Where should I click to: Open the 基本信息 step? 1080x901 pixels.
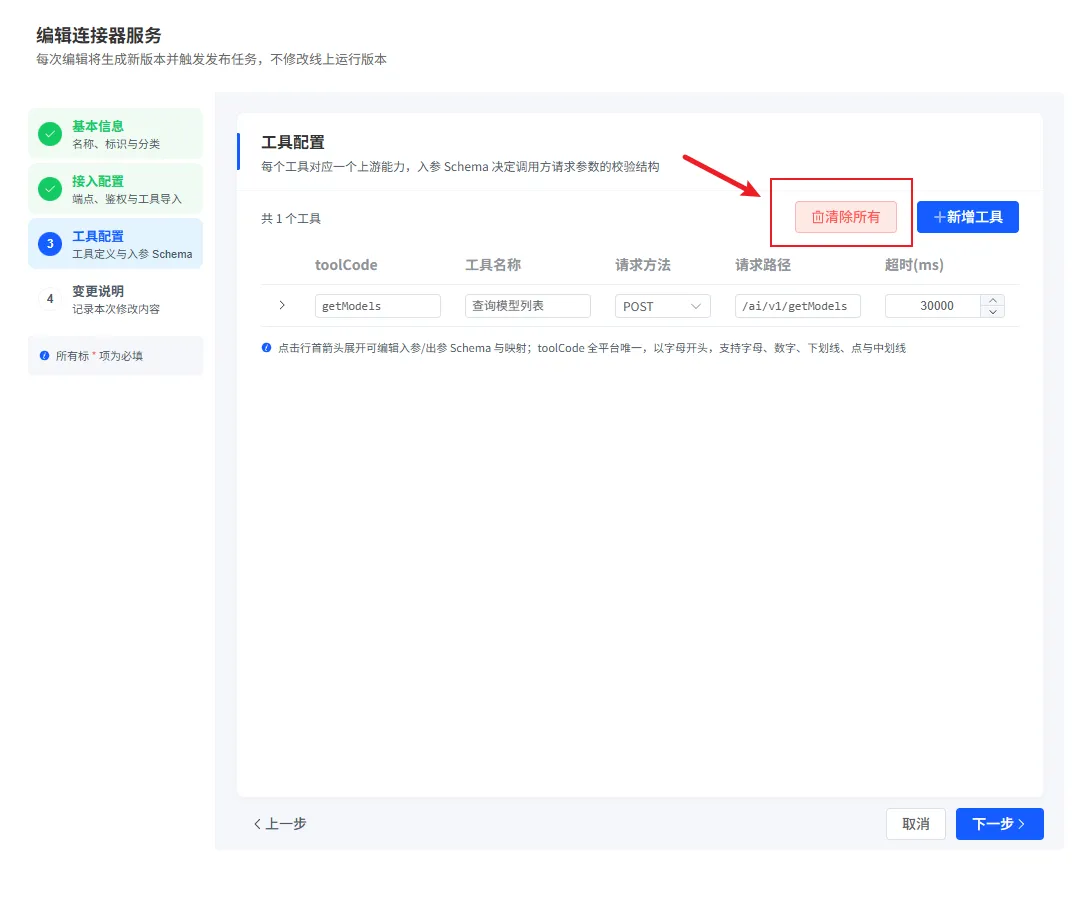(x=116, y=134)
